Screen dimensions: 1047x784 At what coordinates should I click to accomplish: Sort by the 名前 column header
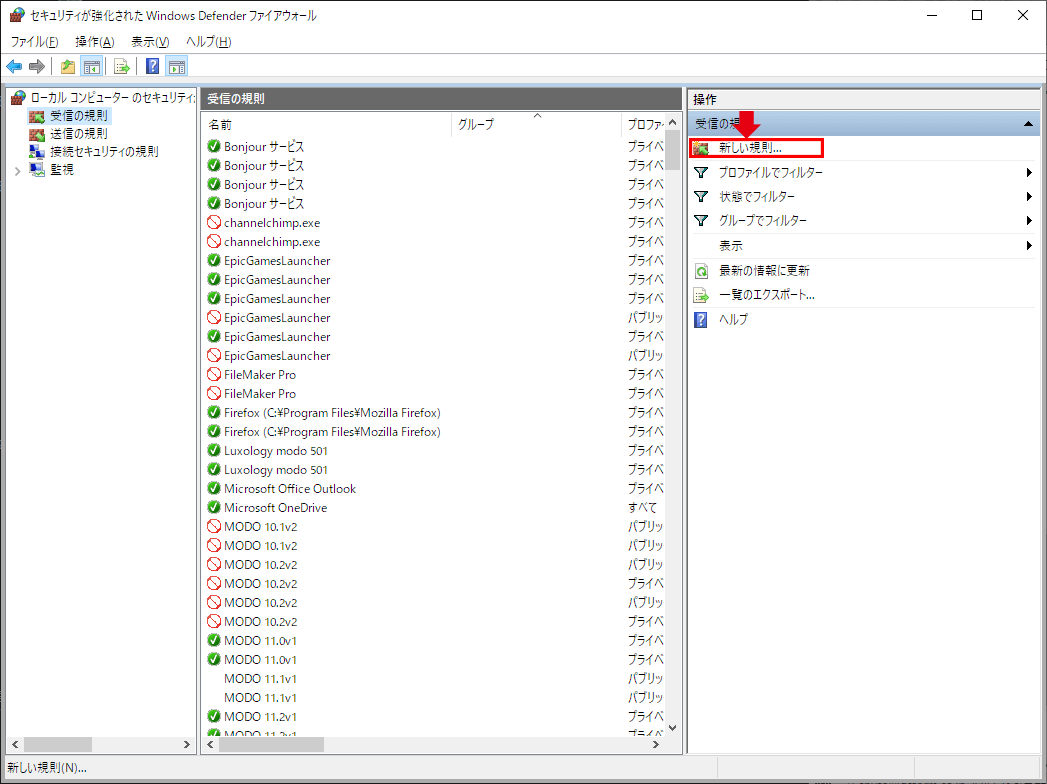pyautogui.click(x=327, y=124)
